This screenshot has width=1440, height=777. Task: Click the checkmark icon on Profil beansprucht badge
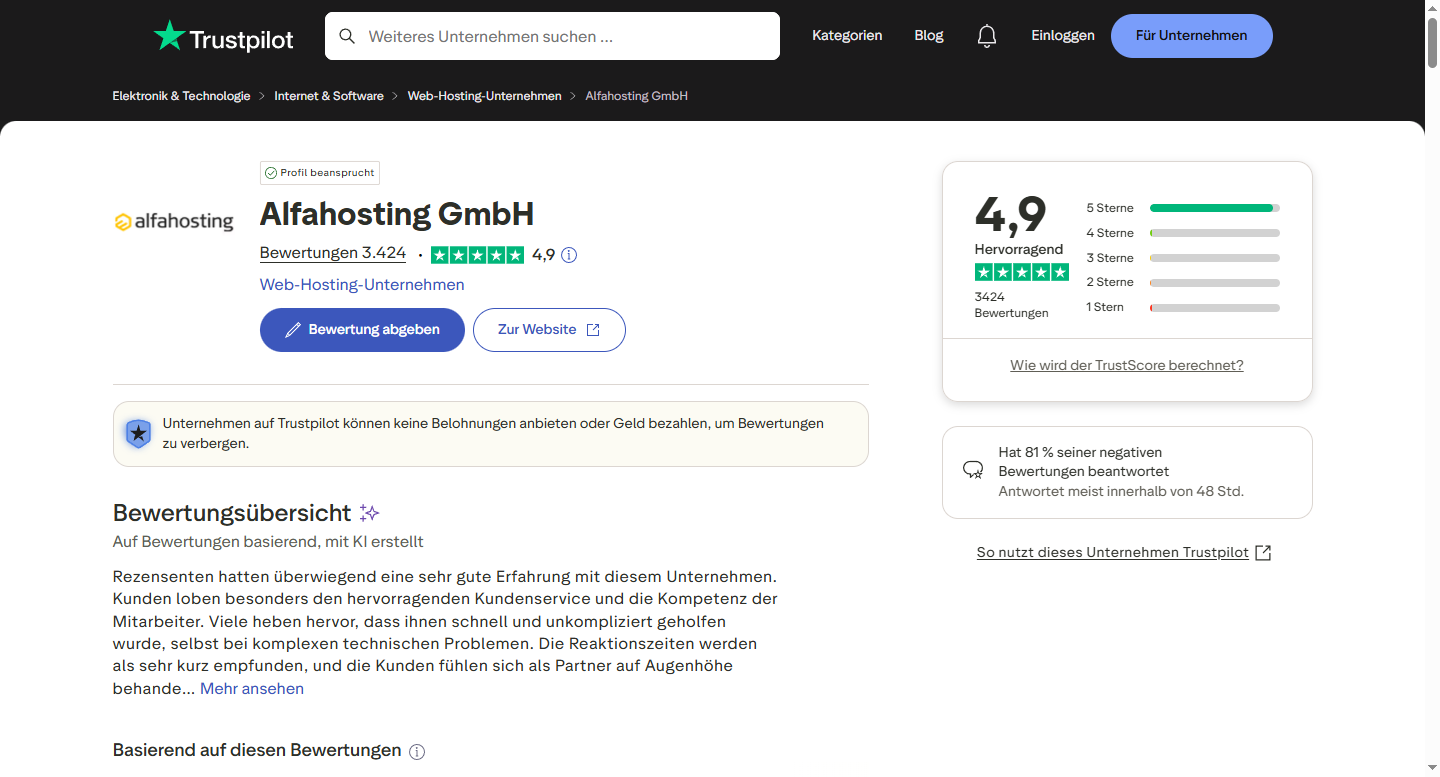coord(271,172)
